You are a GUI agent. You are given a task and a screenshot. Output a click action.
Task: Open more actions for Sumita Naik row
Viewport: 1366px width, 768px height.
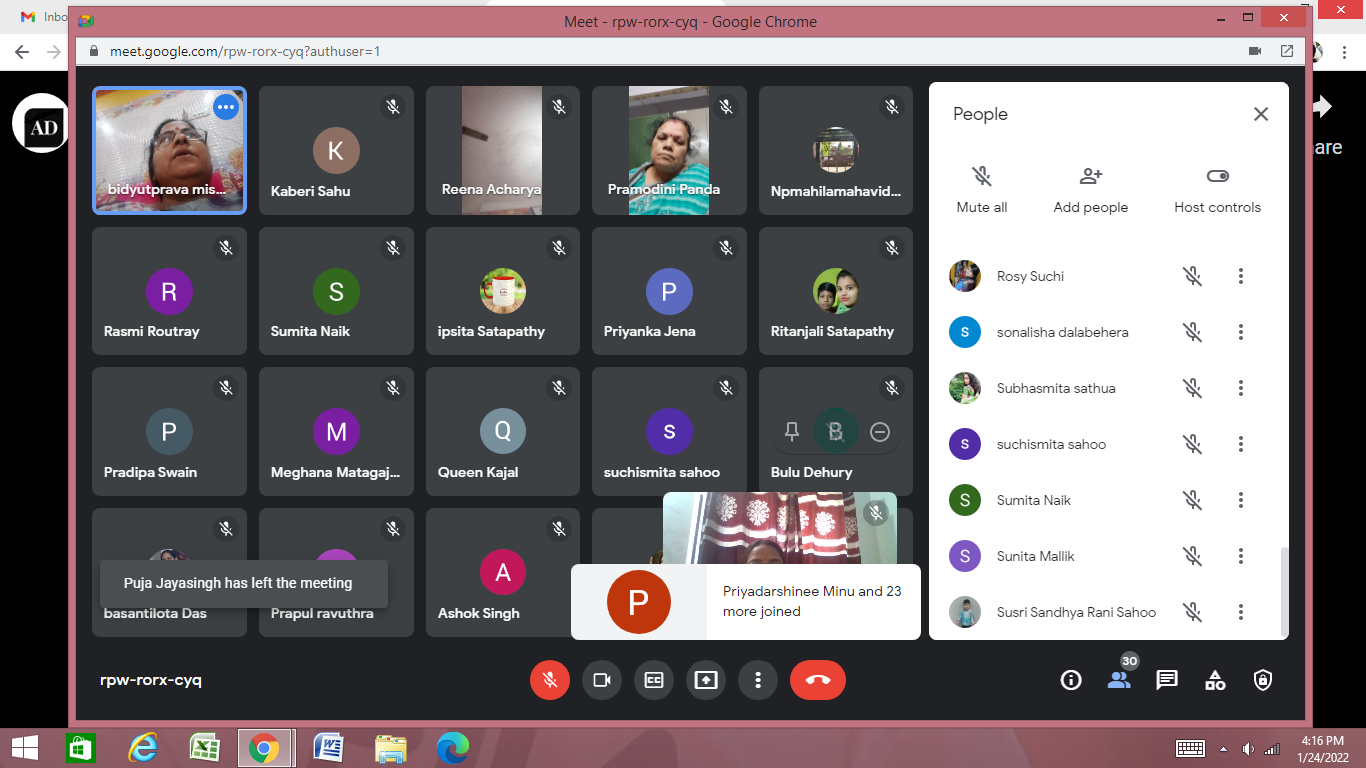point(1241,500)
